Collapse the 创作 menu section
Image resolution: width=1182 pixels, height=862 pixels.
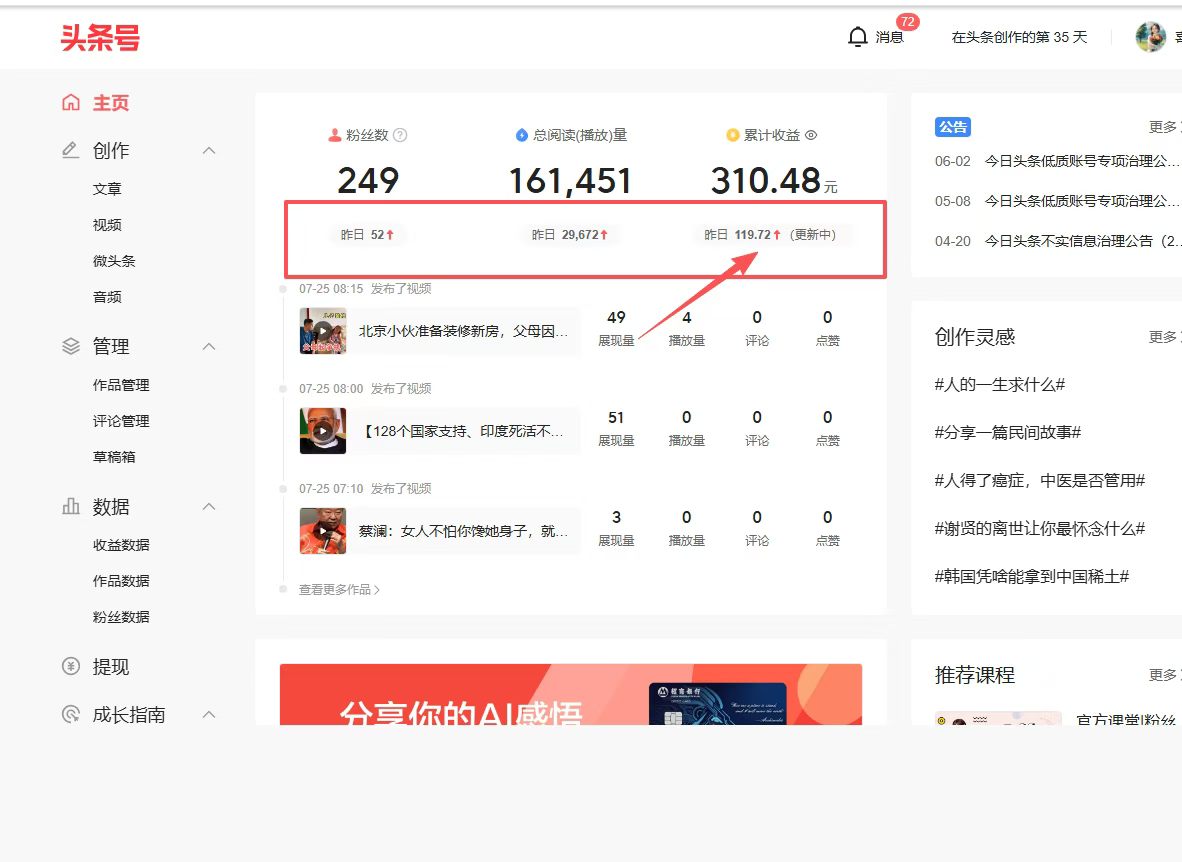point(210,151)
